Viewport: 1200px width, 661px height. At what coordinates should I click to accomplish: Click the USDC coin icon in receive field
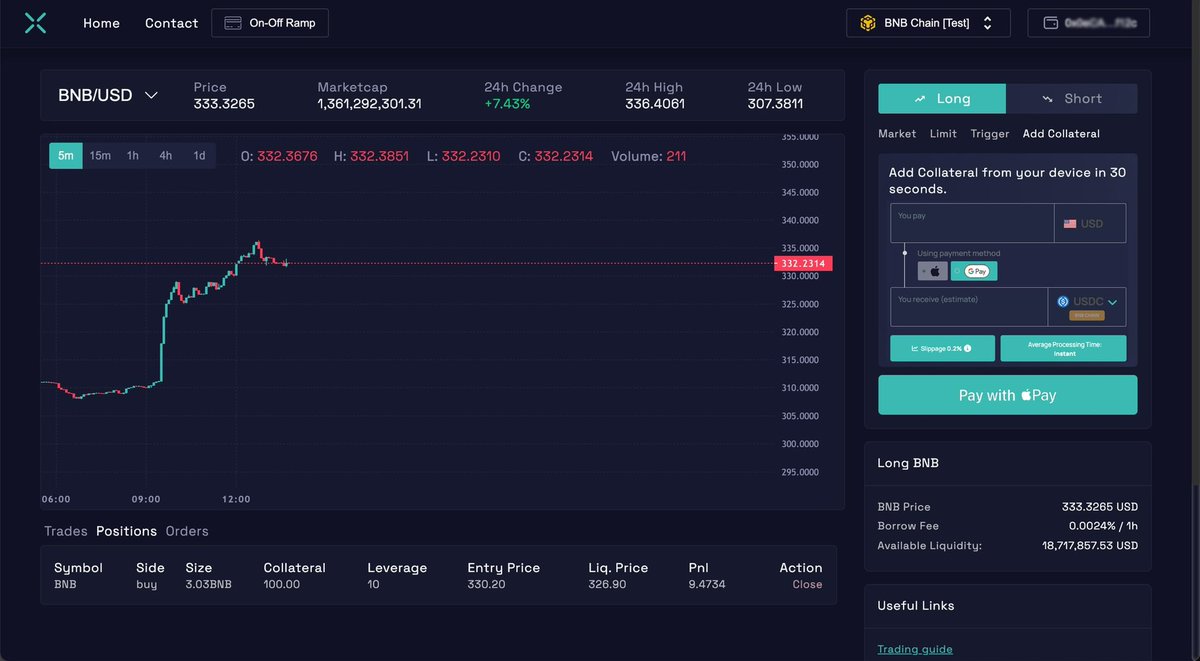coord(1064,301)
